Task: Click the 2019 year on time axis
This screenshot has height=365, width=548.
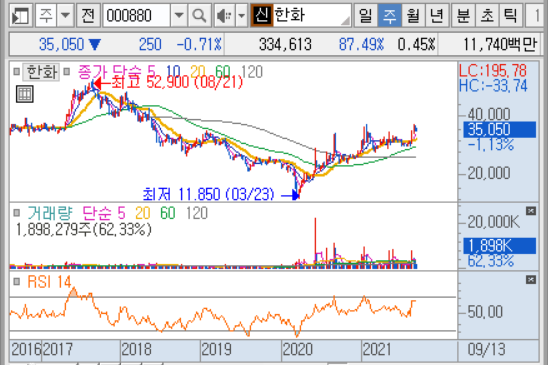Action: coord(217,349)
